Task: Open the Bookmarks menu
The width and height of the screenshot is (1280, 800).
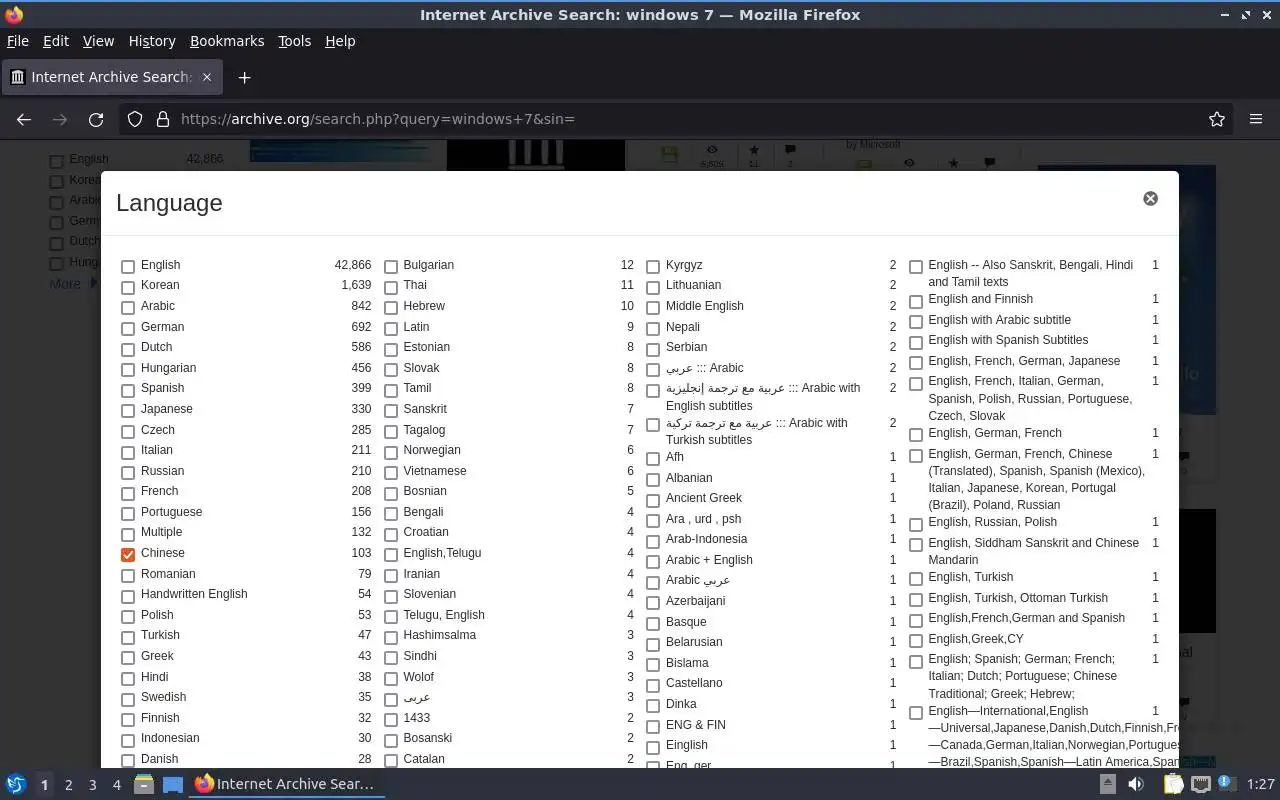Action: pyautogui.click(x=227, y=41)
